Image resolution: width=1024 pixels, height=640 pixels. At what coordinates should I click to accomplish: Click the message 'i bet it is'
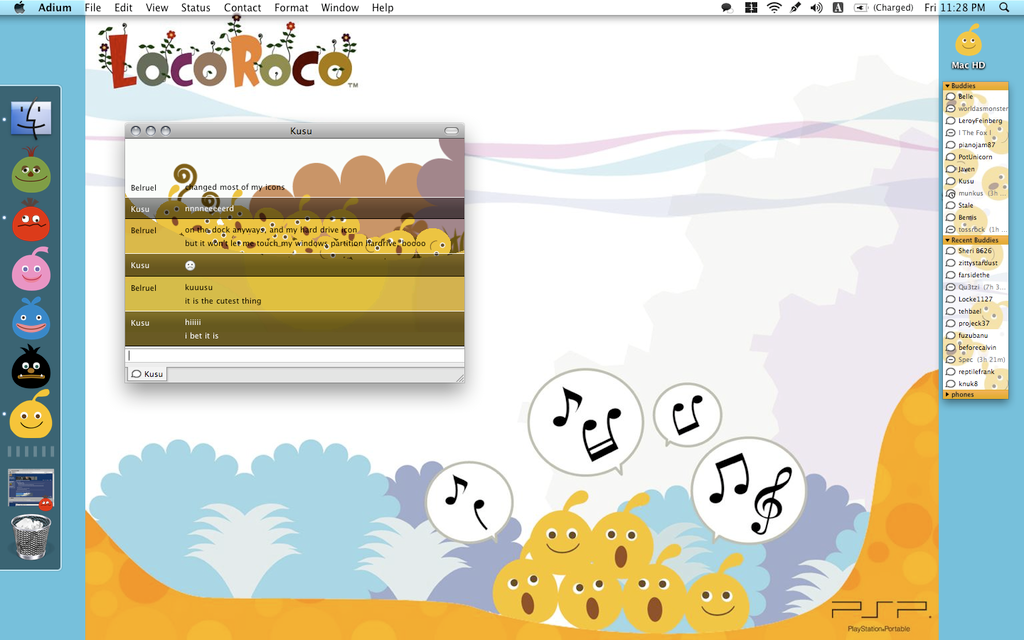[x=201, y=336]
